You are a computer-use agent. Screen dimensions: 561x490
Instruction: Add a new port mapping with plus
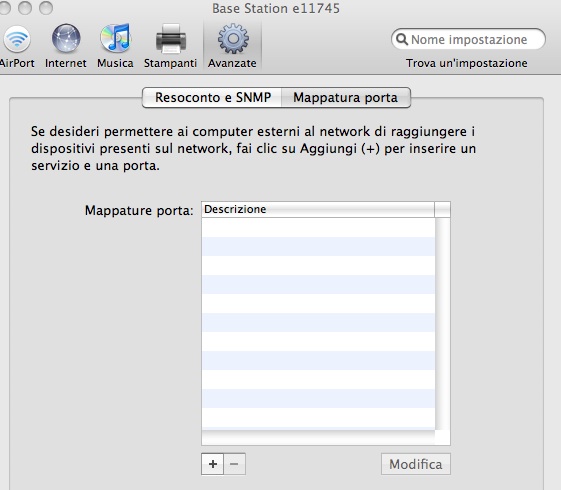(213, 464)
